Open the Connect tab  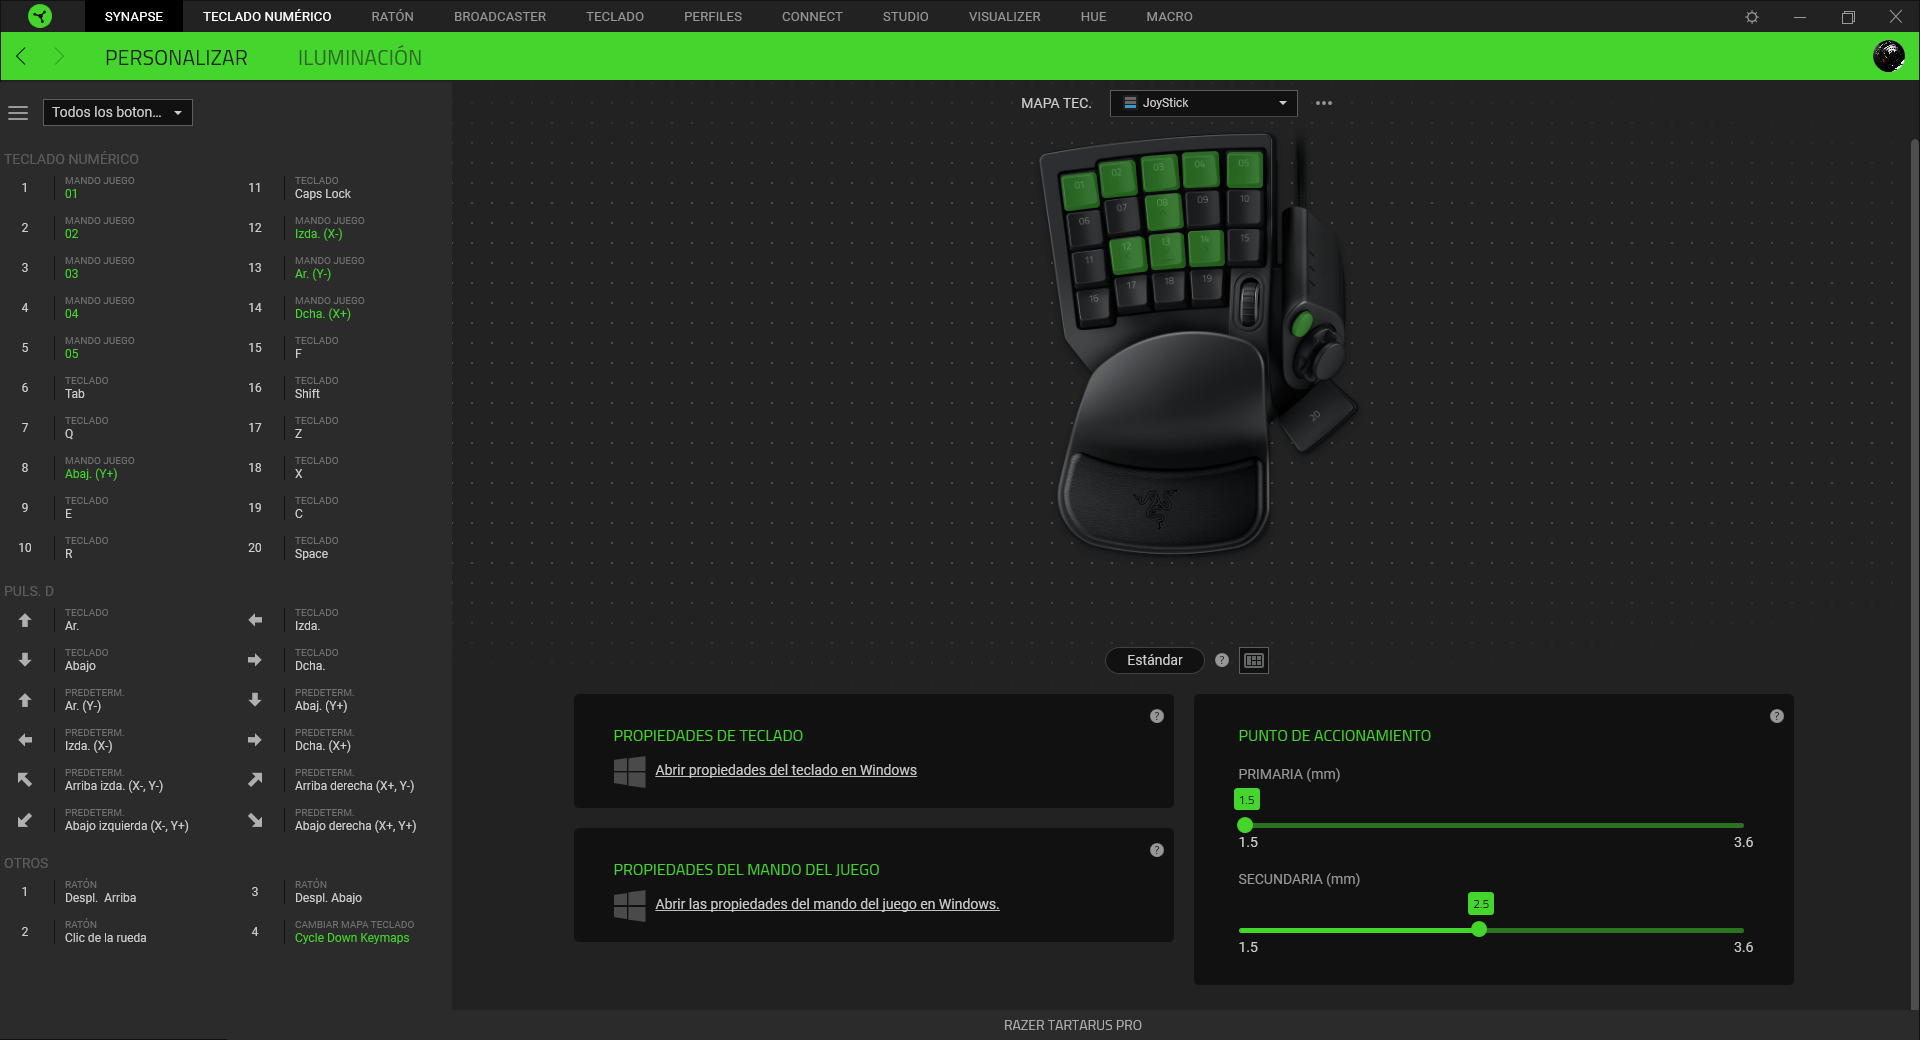pos(812,16)
